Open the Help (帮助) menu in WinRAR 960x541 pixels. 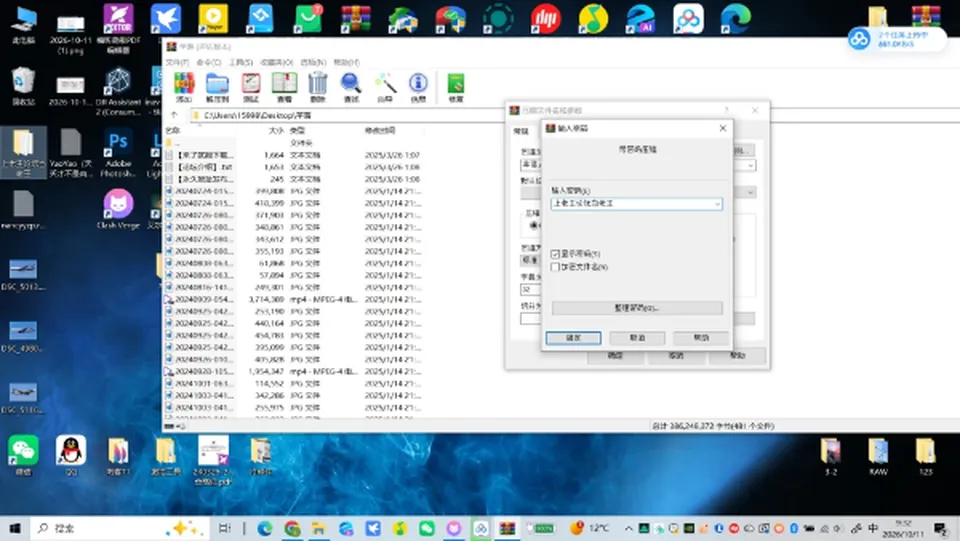point(347,62)
